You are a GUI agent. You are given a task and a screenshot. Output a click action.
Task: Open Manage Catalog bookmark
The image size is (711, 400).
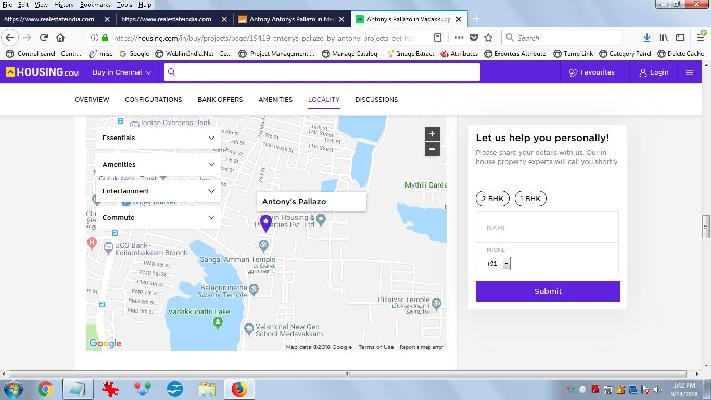(x=350, y=54)
